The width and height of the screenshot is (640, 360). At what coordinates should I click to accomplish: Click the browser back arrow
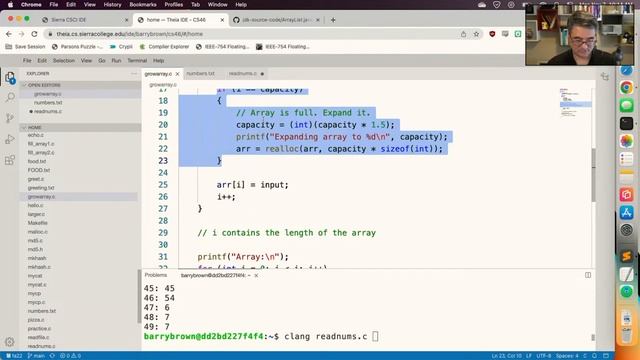point(9,34)
